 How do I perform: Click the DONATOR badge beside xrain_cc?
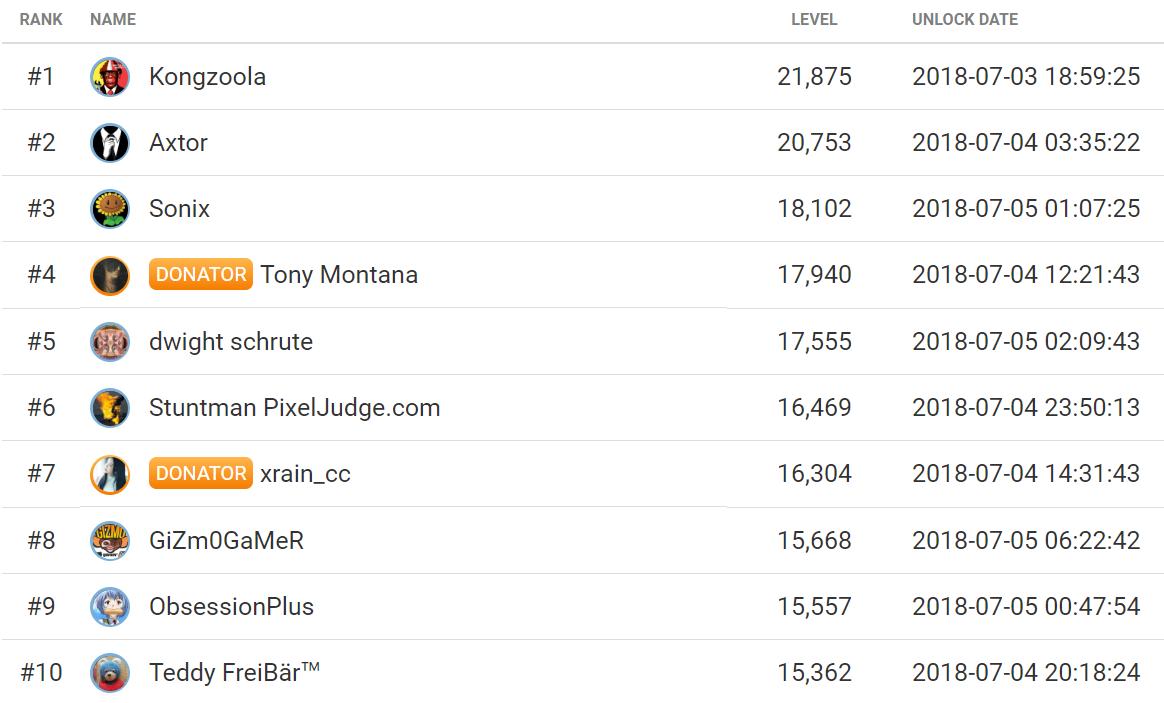tap(201, 474)
